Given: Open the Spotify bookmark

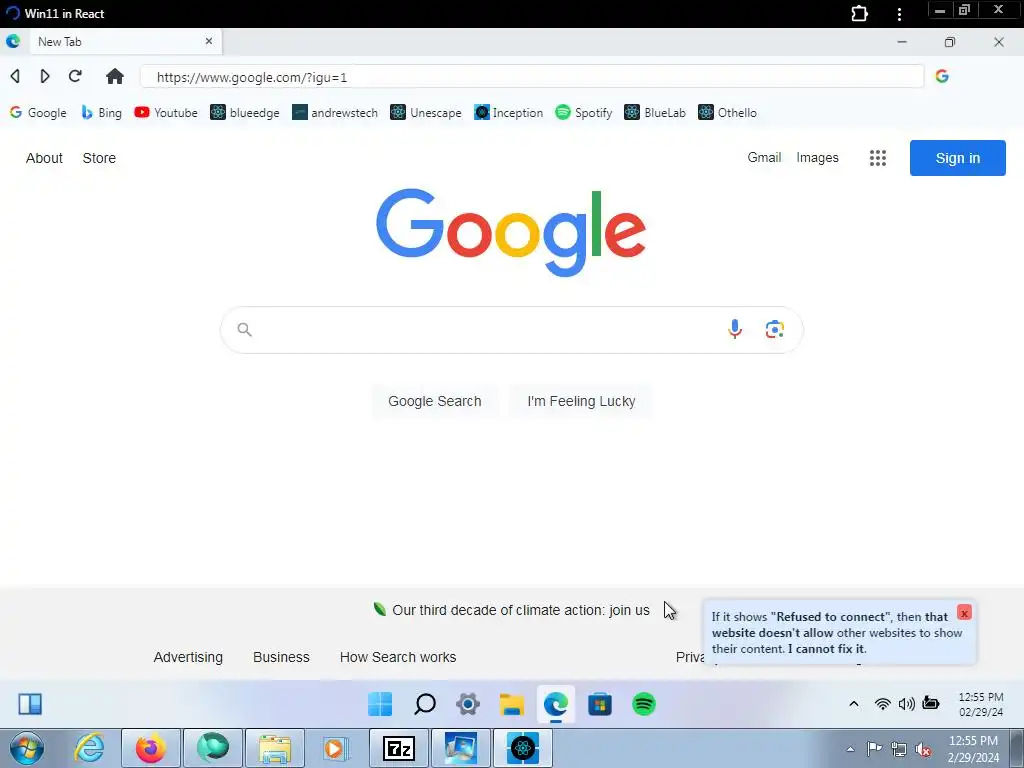Looking at the screenshot, I should pyautogui.click(x=584, y=112).
